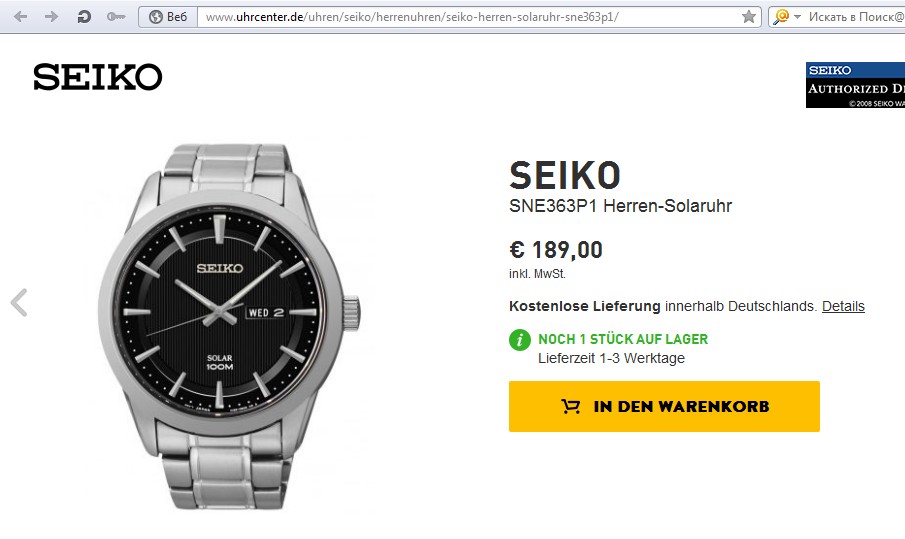Open the search engine dropdown arrow
The image size is (905, 539).
click(797, 17)
